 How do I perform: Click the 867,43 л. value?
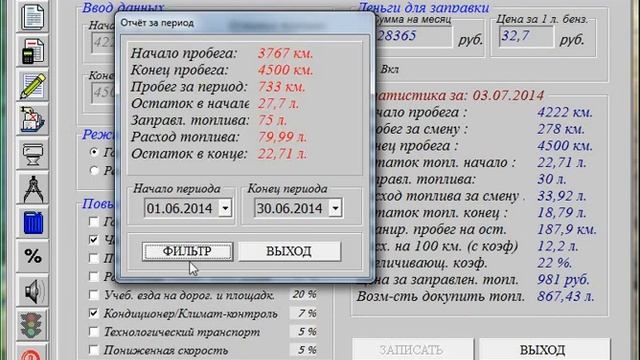pyautogui.click(x=566, y=296)
